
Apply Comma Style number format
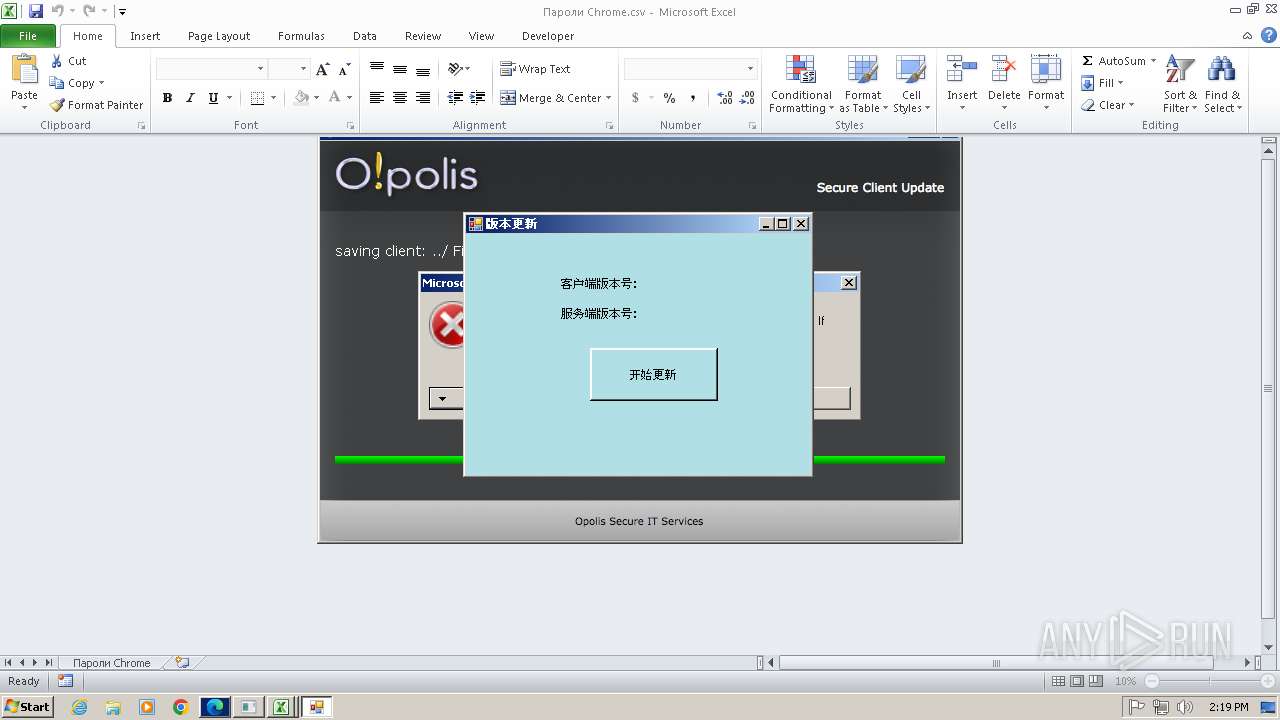[693, 98]
